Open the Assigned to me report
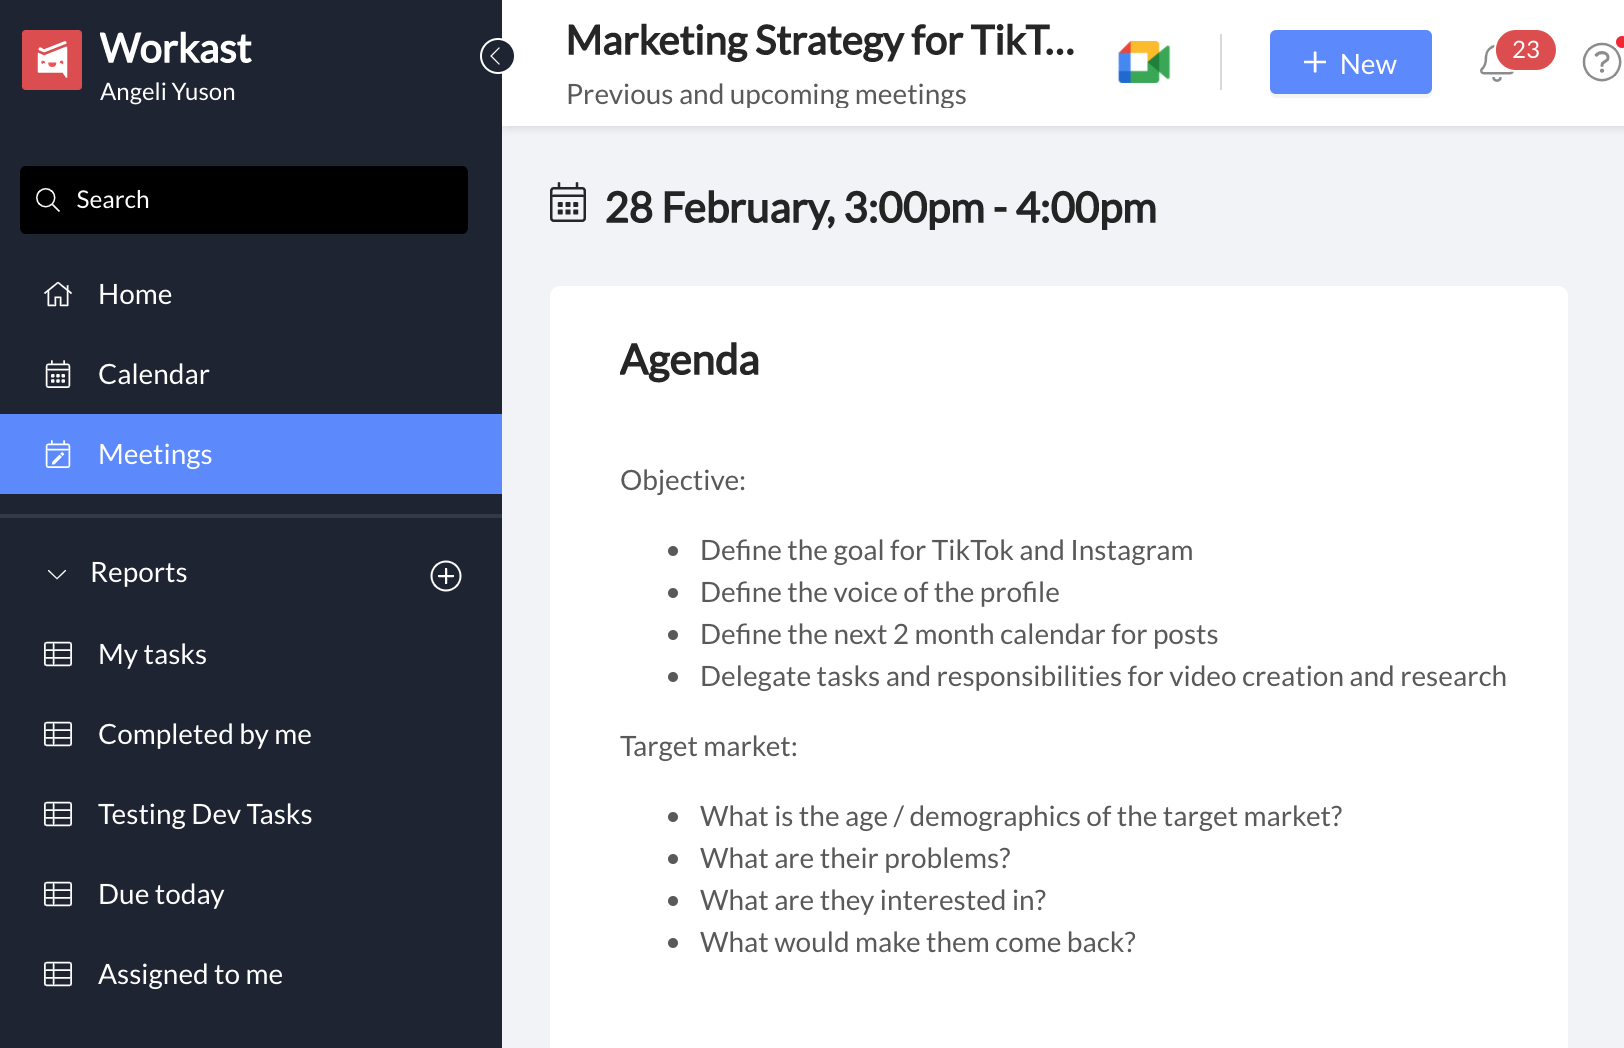1624x1048 pixels. 190,974
